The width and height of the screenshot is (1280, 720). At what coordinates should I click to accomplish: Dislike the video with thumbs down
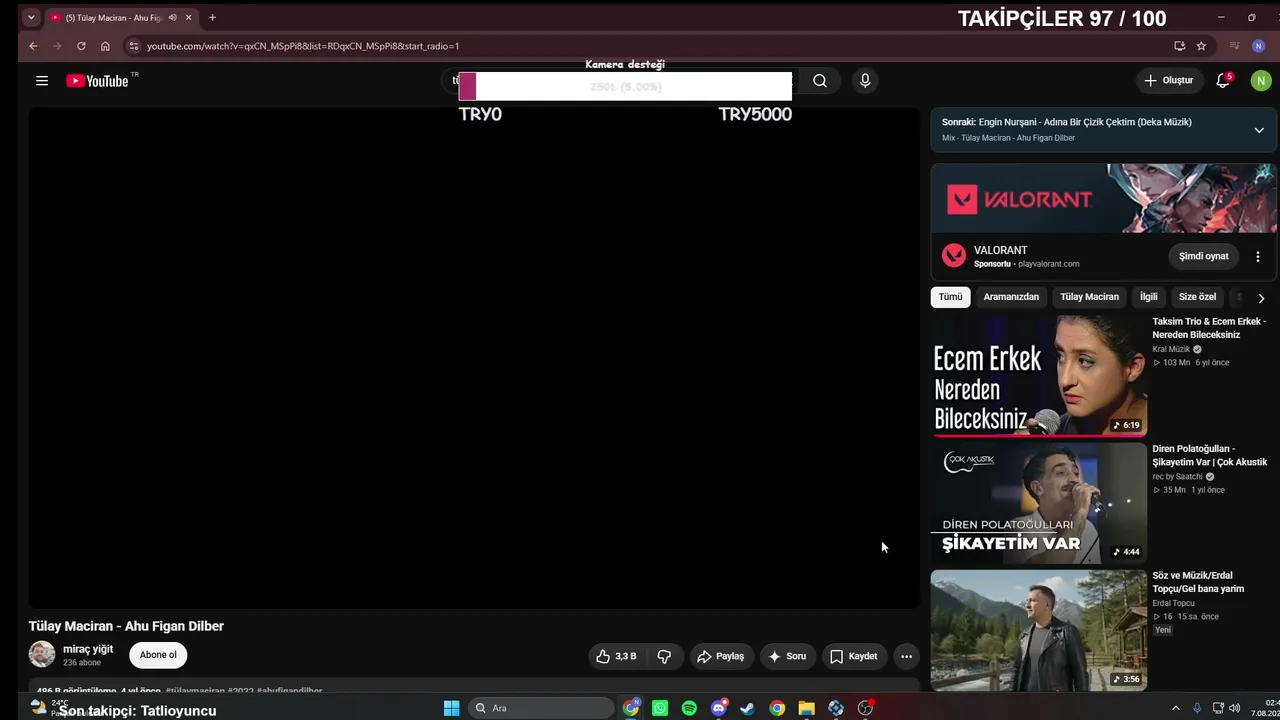coord(664,656)
